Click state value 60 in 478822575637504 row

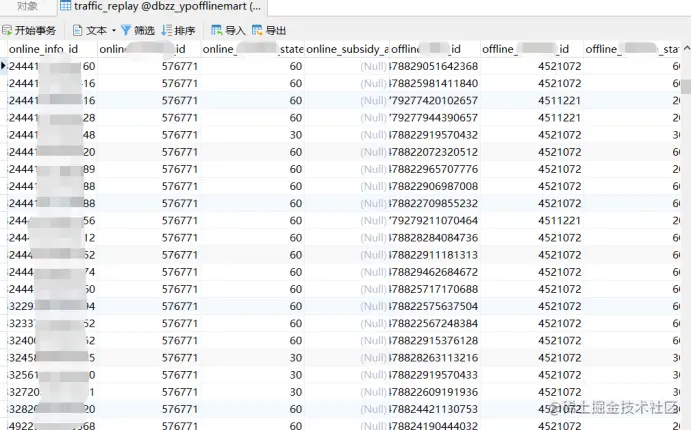click(x=296, y=306)
